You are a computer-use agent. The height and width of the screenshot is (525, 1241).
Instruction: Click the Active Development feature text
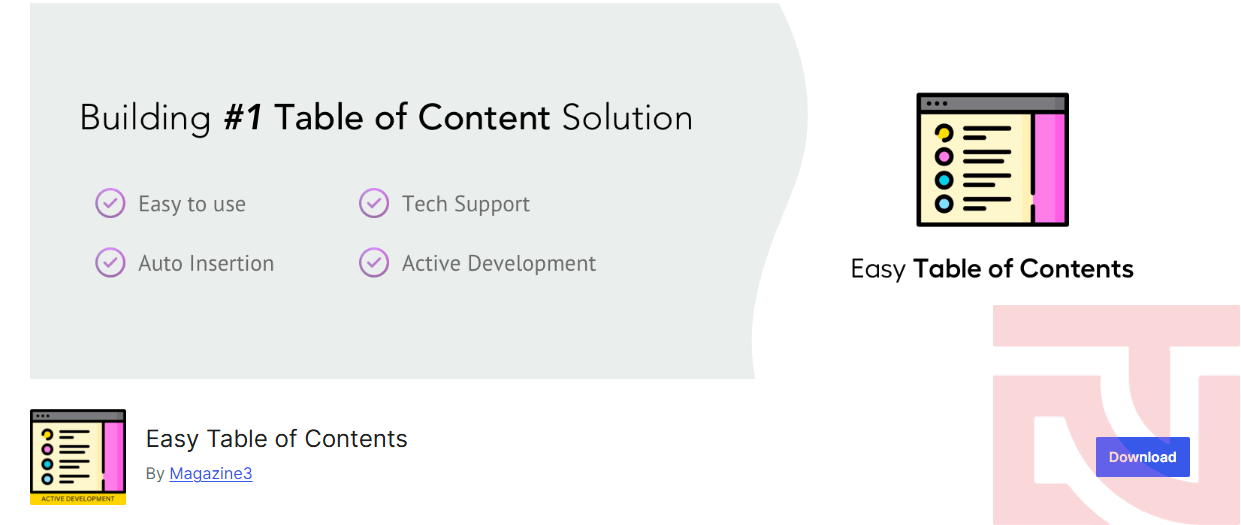point(499,264)
